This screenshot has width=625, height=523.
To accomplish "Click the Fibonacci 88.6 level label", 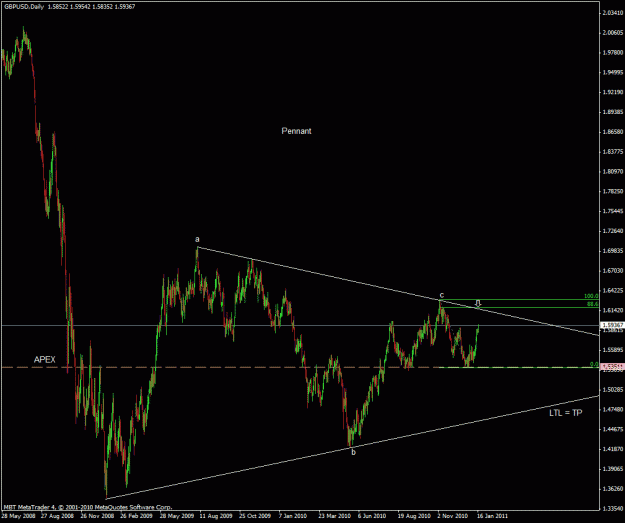I will (592, 304).
